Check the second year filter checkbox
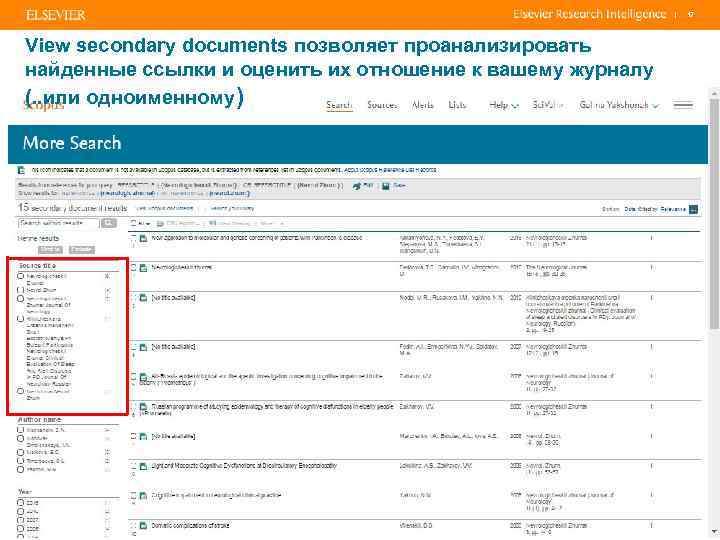The width and height of the screenshot is (720, 540). 21,512
